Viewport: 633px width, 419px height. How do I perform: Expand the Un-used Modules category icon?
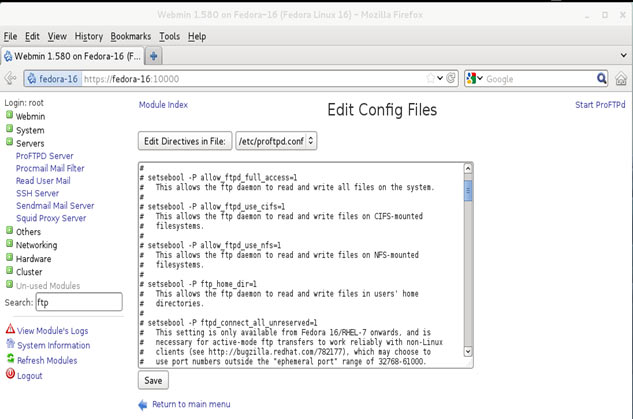click(9, 284)
